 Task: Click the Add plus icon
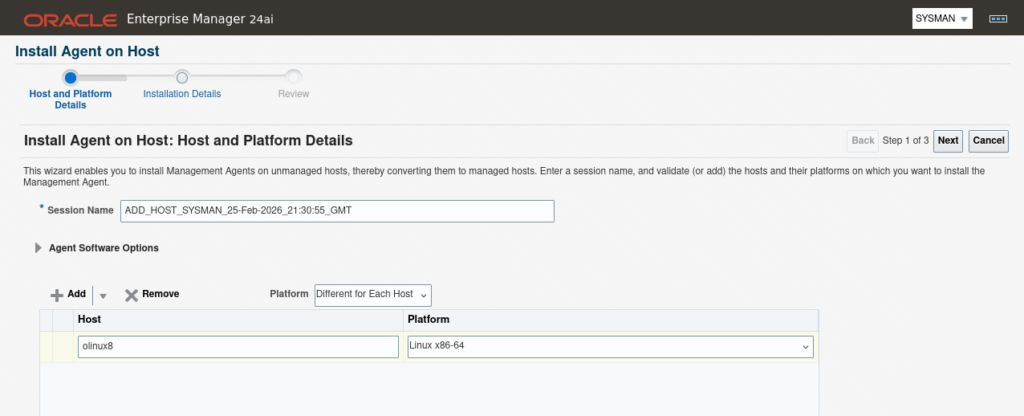pyautogui.click(x=57, y=295)
